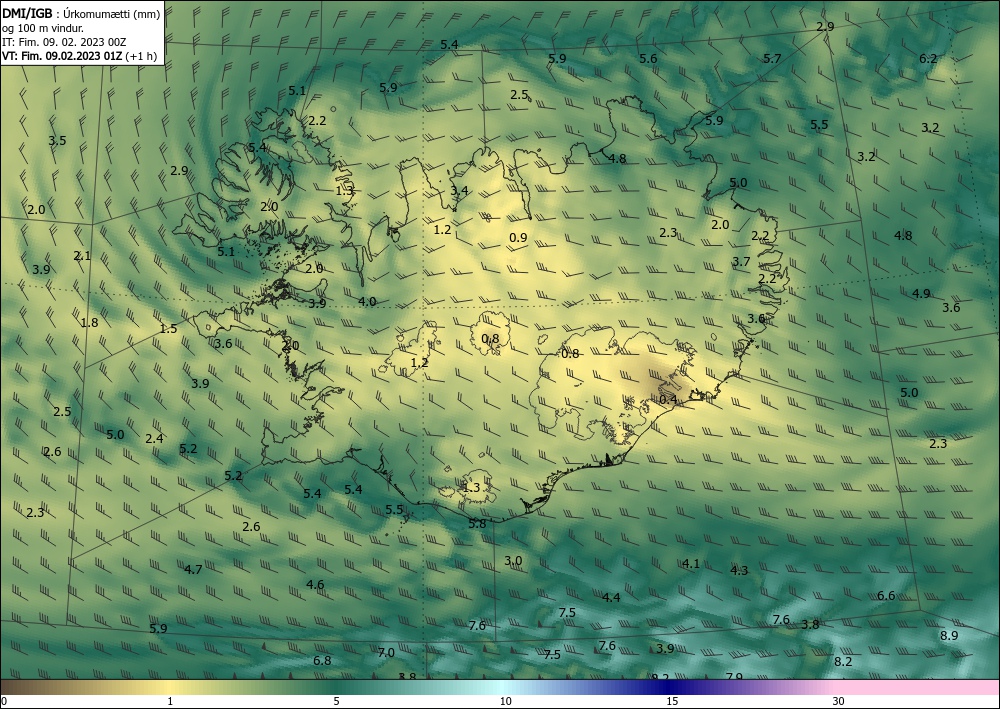Click the map value 3.7
Image resolution: width=1000 pixels, height=709 pixels.
tap(741, 261)
